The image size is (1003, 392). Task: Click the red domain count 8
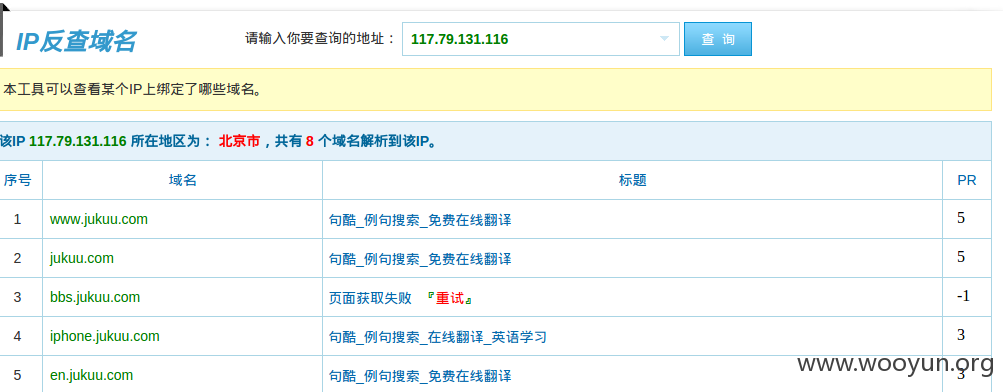pos(310,142)
